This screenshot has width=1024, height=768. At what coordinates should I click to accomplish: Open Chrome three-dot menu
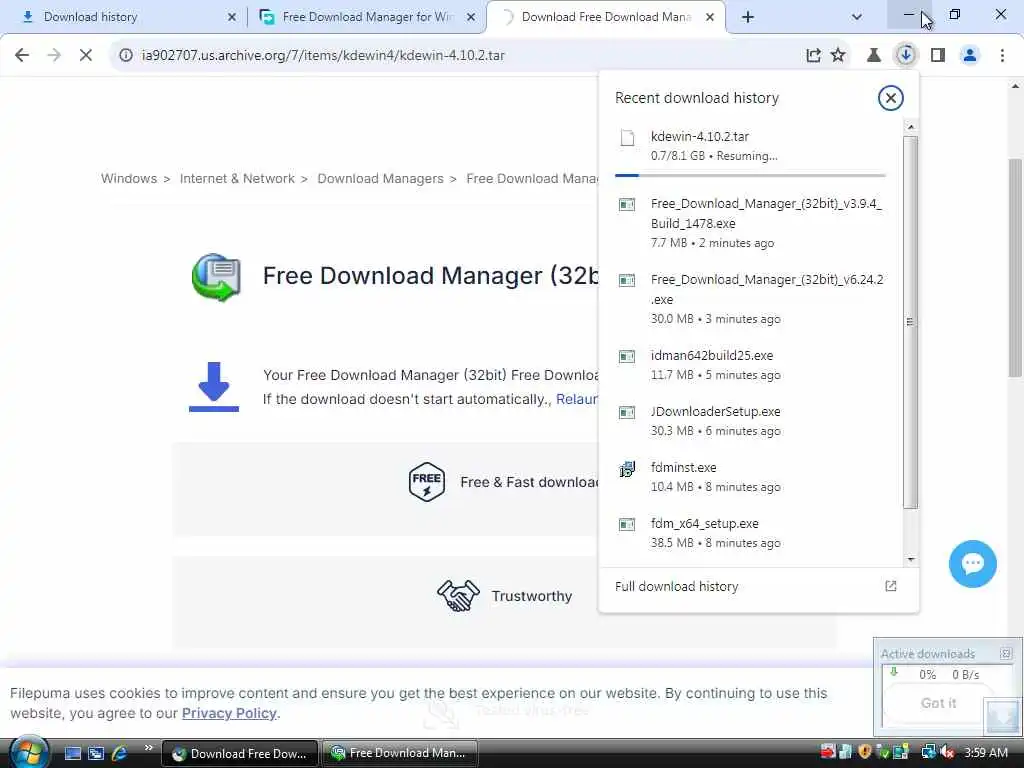1002,56
